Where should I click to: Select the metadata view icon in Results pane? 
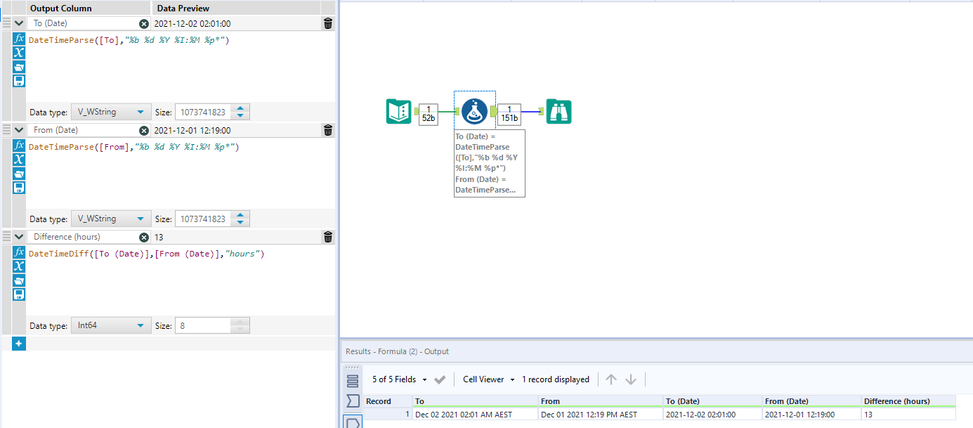point(352,401)
